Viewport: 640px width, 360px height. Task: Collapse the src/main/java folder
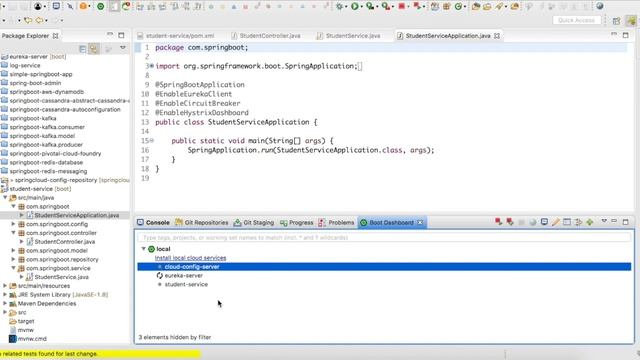(5, 198)
